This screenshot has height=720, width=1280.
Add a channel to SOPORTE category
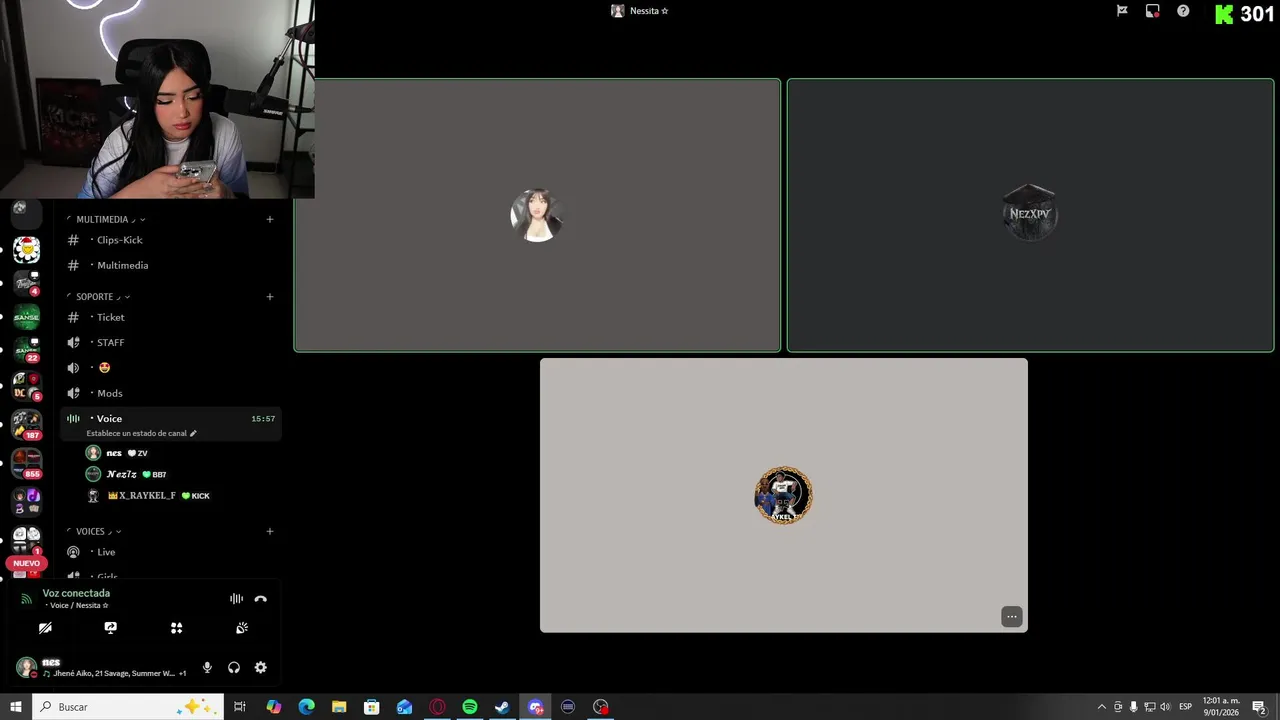(270, 297)
